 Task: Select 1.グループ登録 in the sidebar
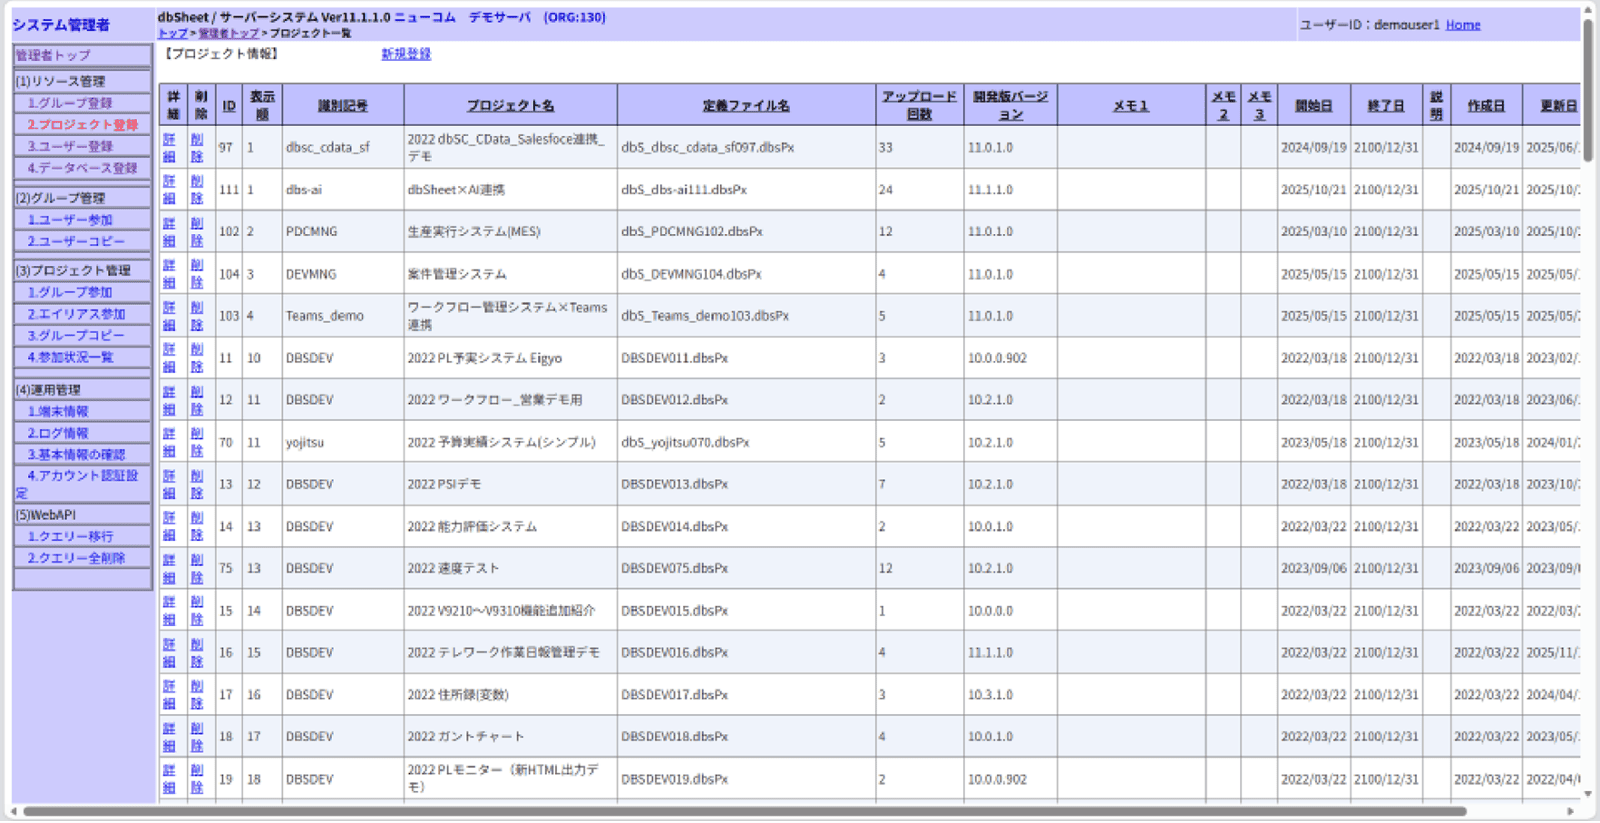pos(70,103)
